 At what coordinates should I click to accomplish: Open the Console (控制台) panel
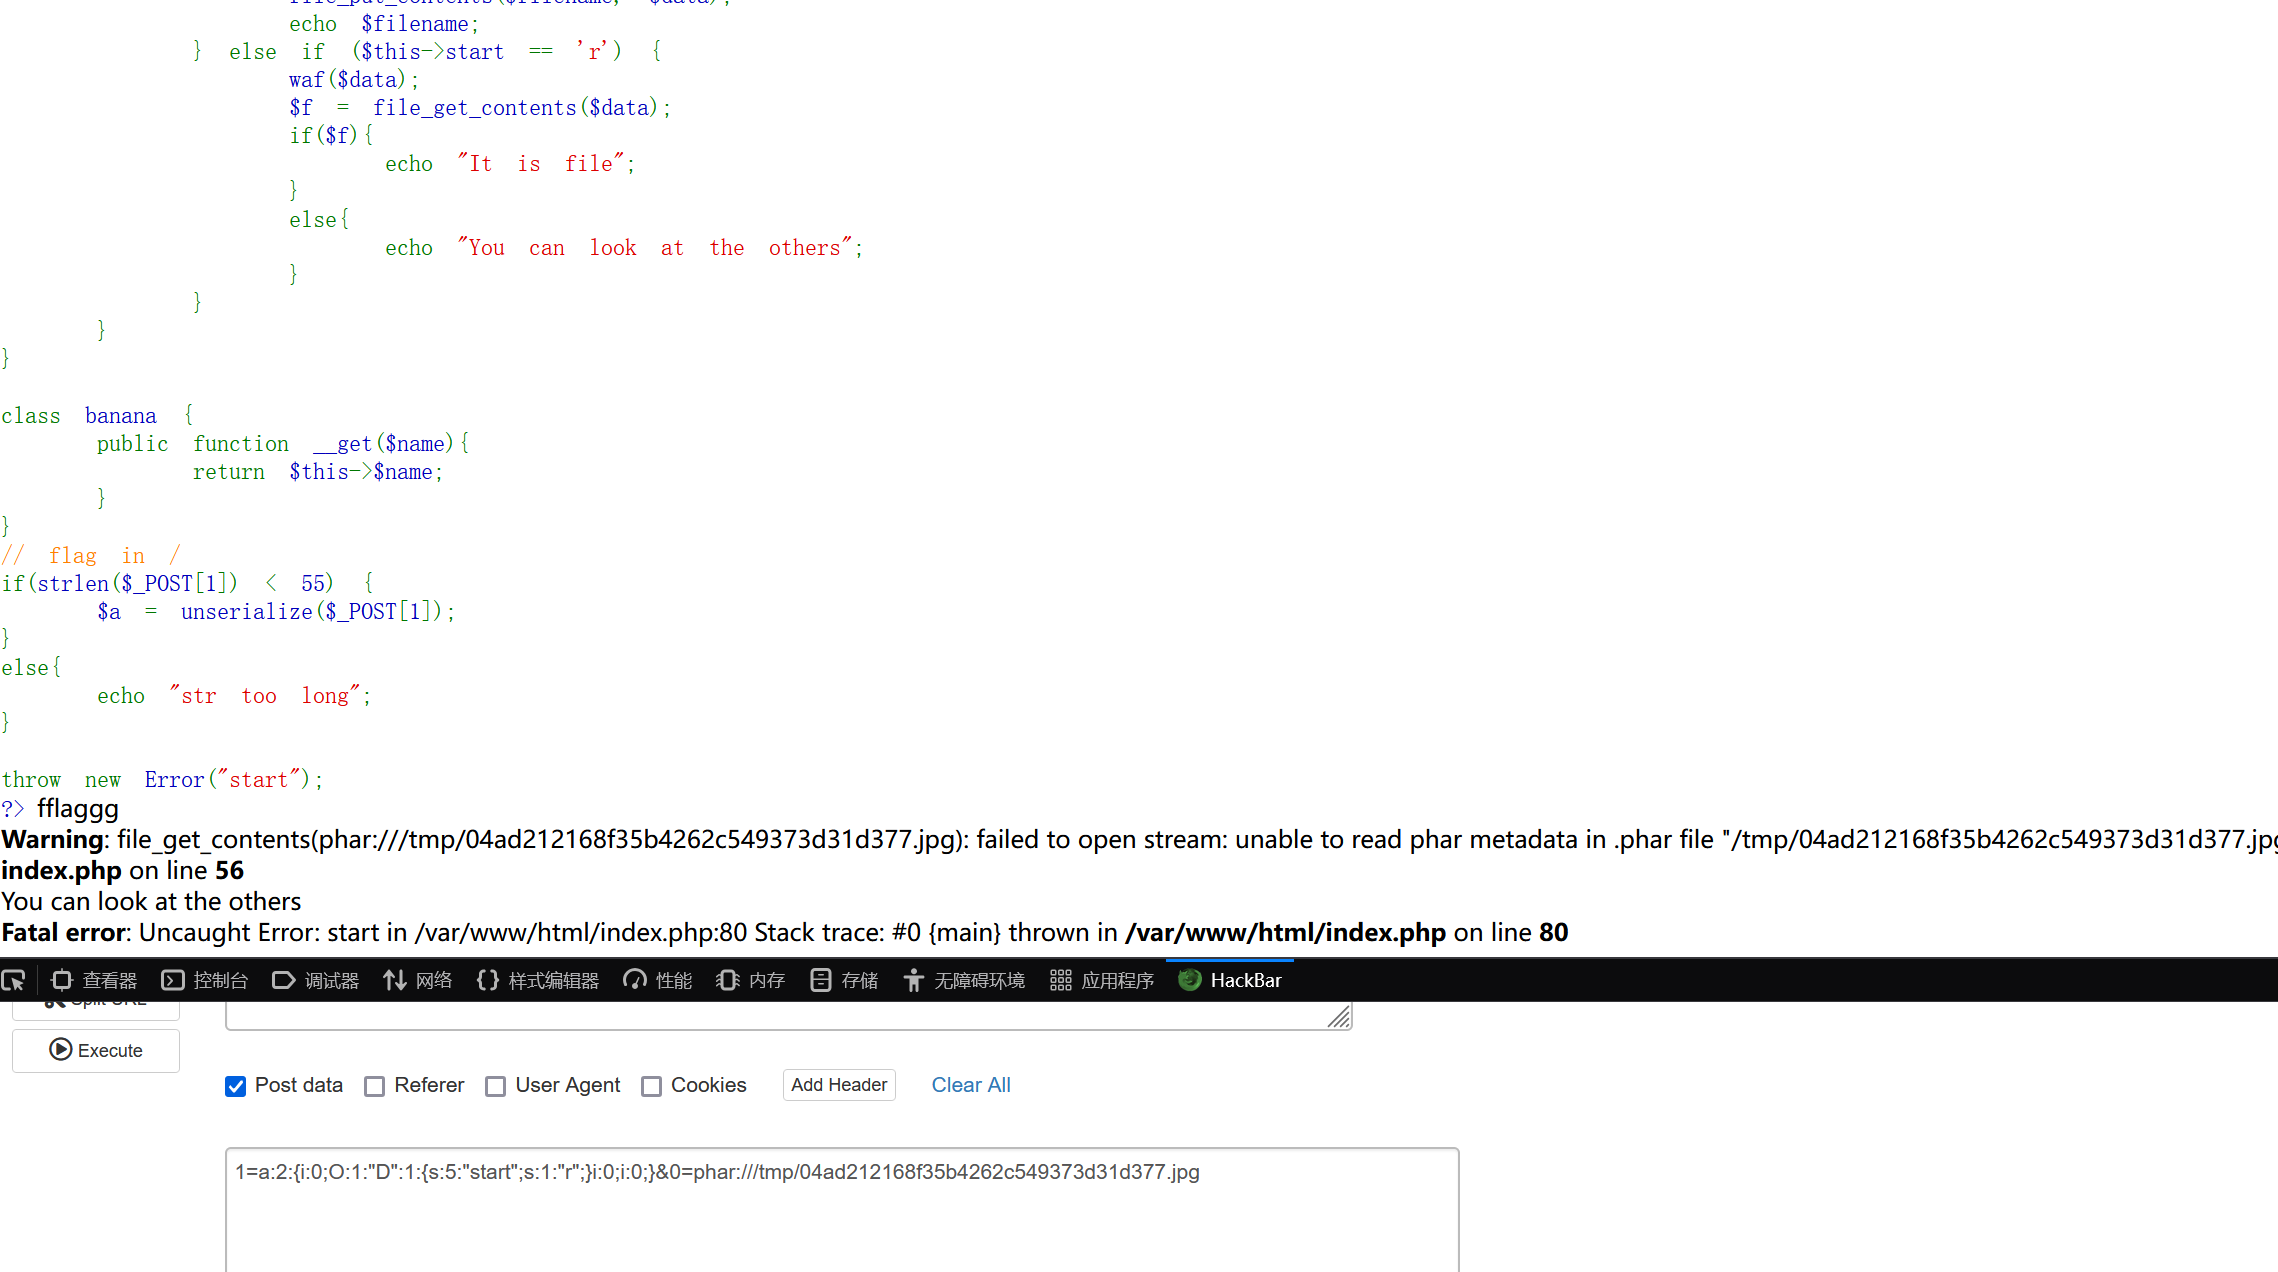pyautogui.click(x=205, y=981)
